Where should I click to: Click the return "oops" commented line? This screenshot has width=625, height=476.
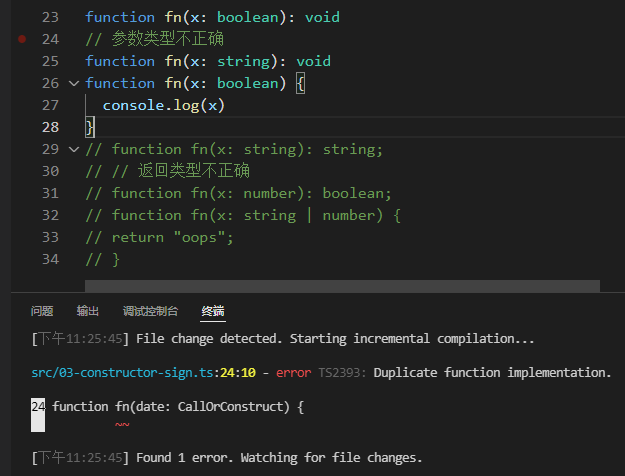pos(159,238)
